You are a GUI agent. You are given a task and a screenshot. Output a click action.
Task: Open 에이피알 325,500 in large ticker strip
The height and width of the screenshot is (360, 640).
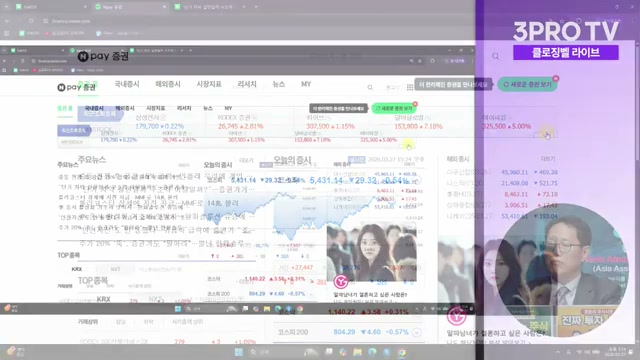point(507,122)
